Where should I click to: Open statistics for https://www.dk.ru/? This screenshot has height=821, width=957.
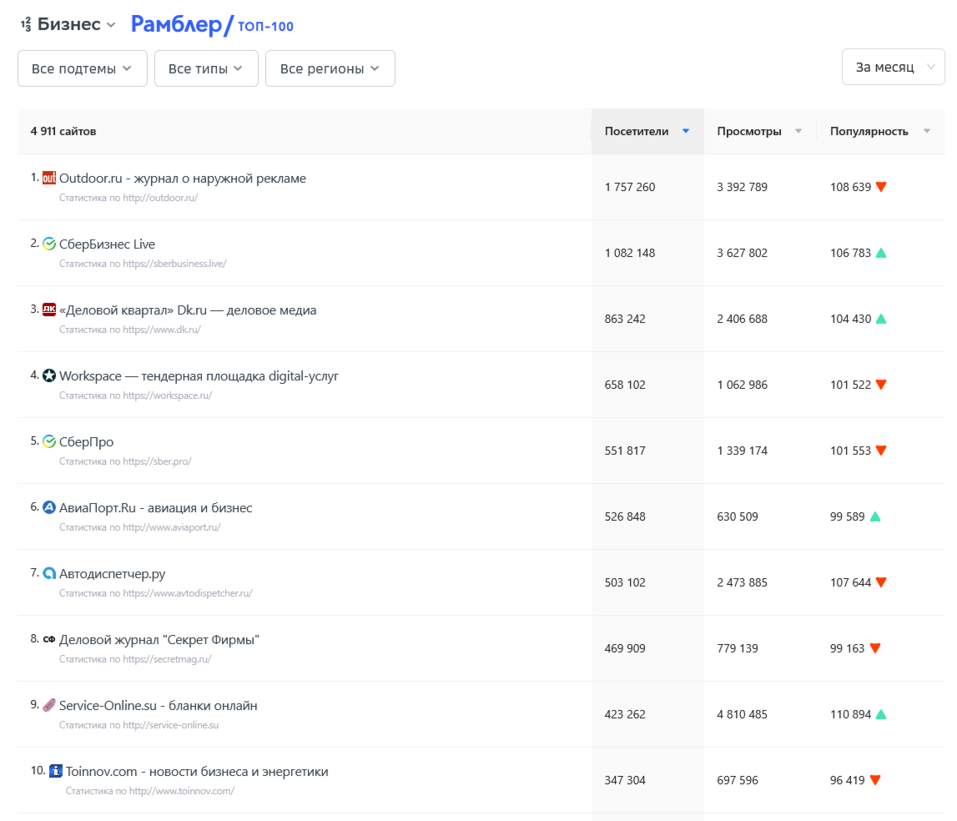coord(129,330)
